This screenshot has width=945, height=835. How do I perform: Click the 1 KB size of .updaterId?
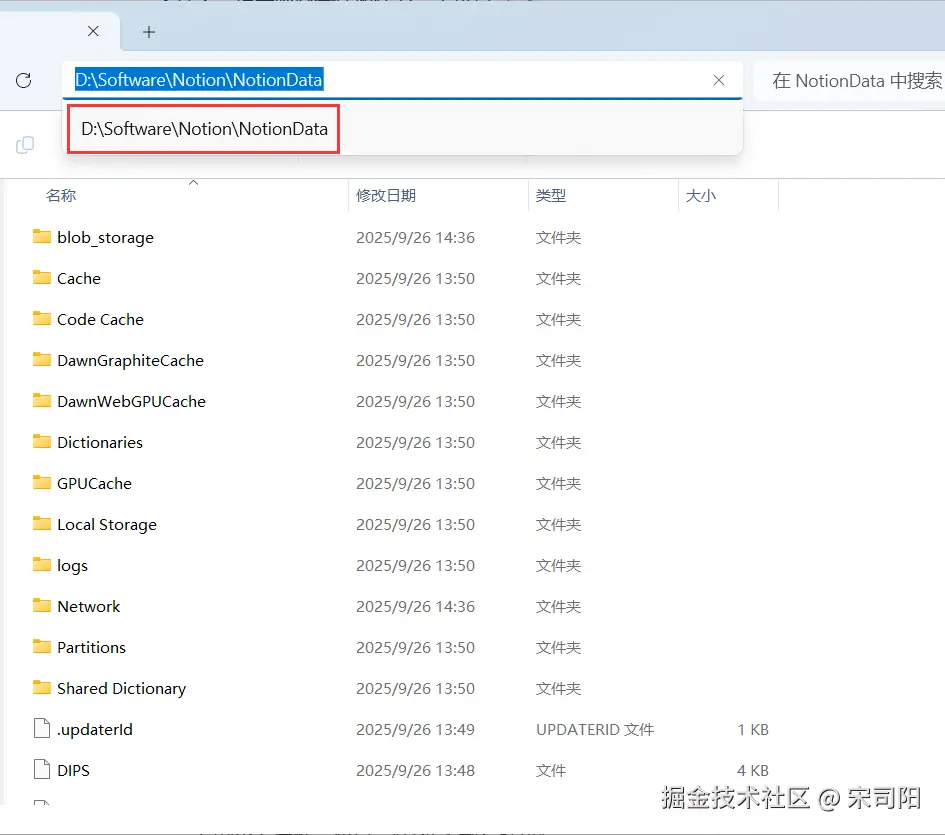753,729
